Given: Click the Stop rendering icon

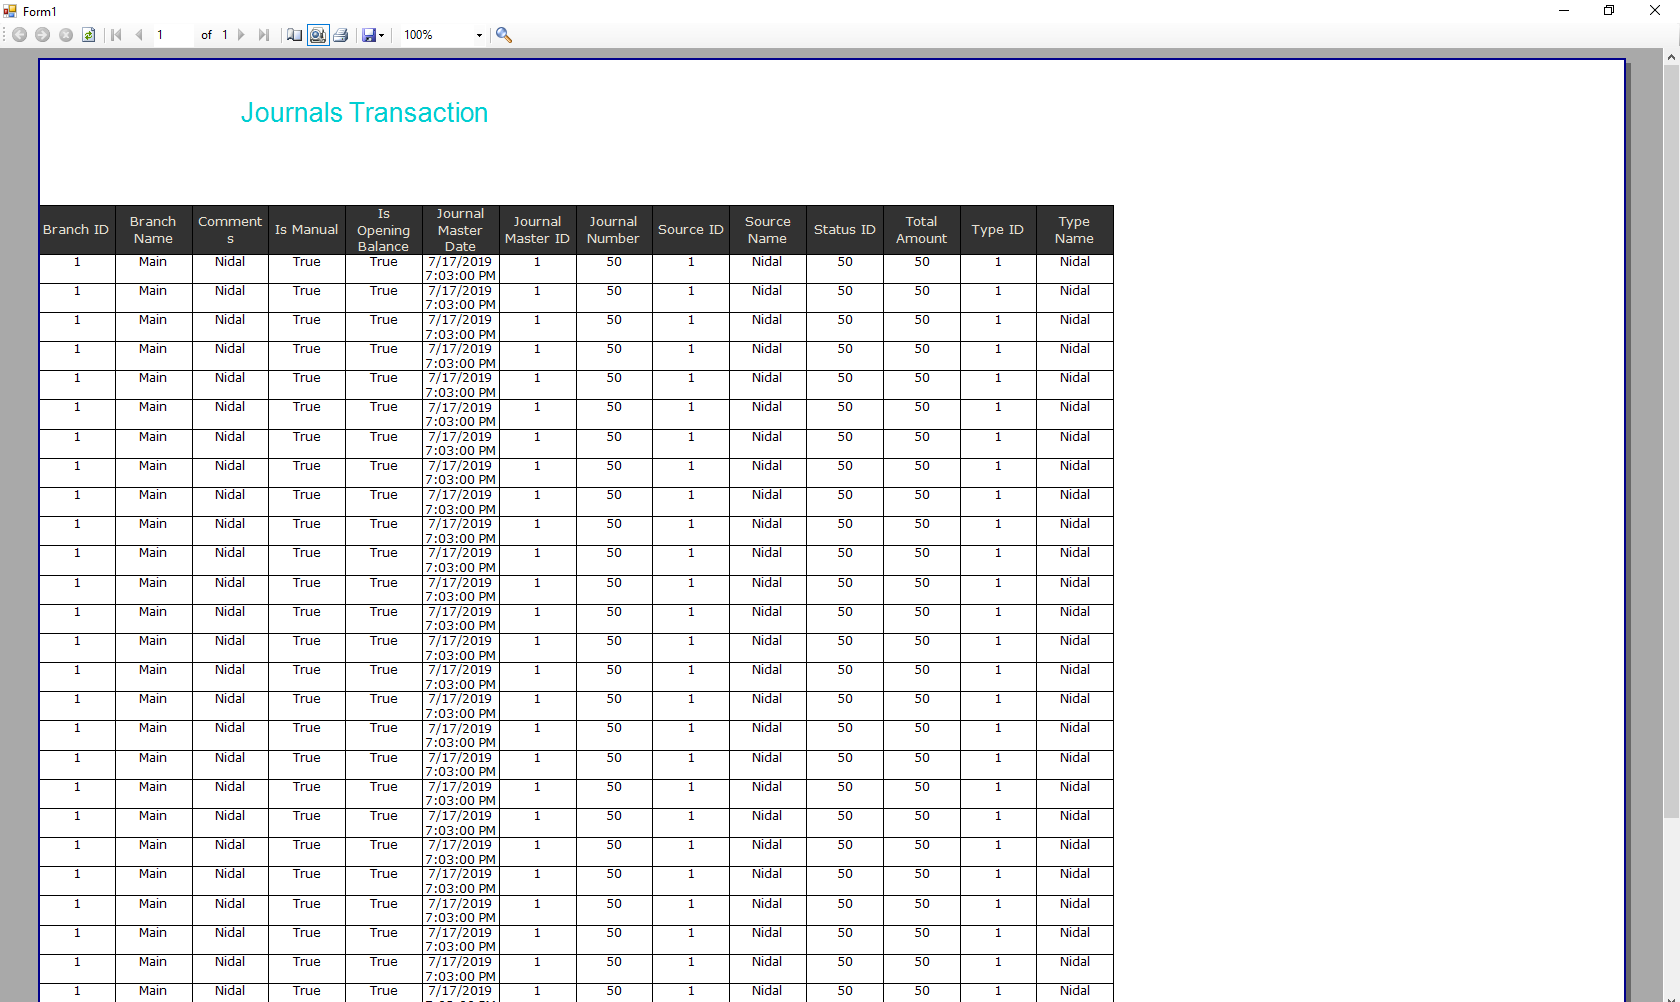Looking at the screenshot, I should click(x=66, y=35).
